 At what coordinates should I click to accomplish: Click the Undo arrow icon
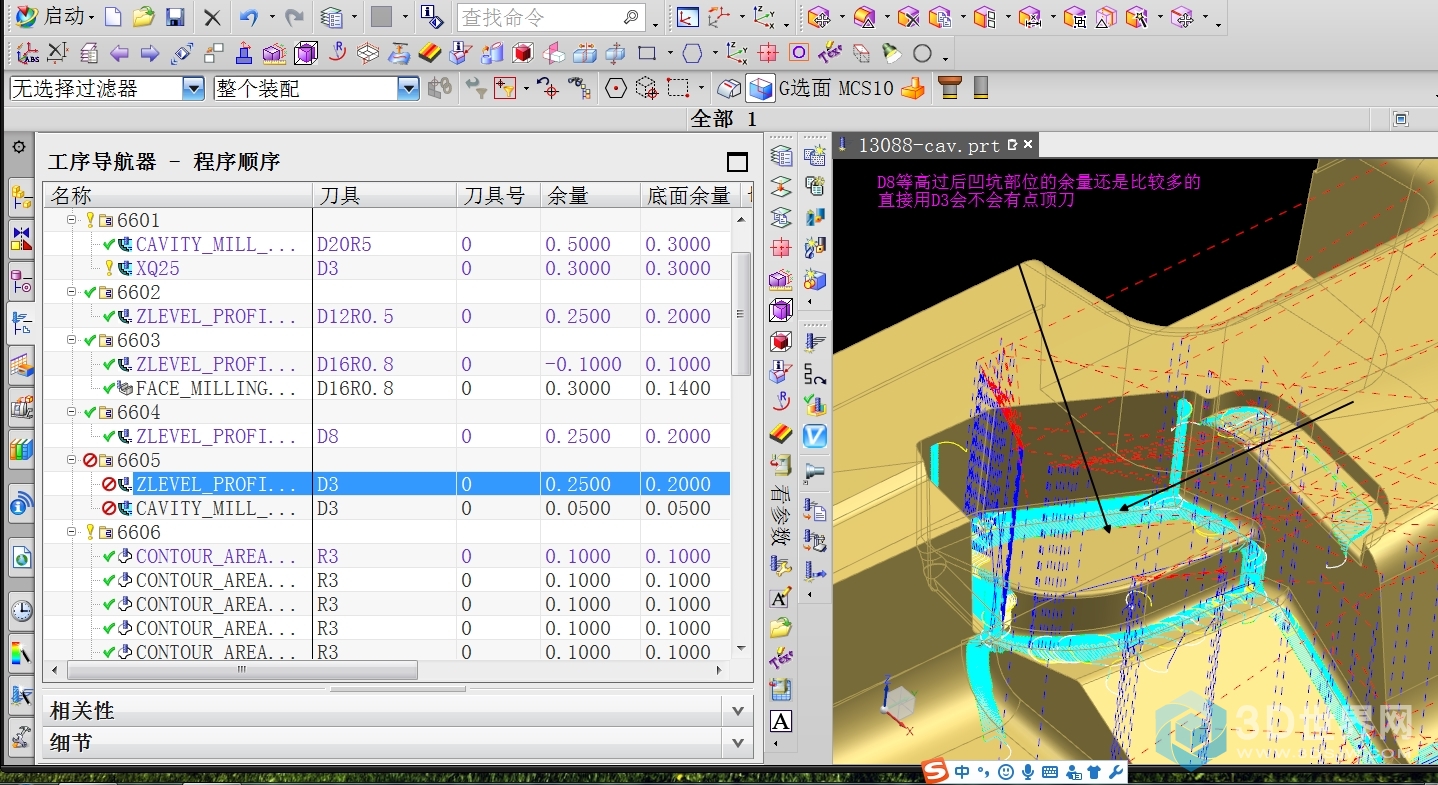249,17
